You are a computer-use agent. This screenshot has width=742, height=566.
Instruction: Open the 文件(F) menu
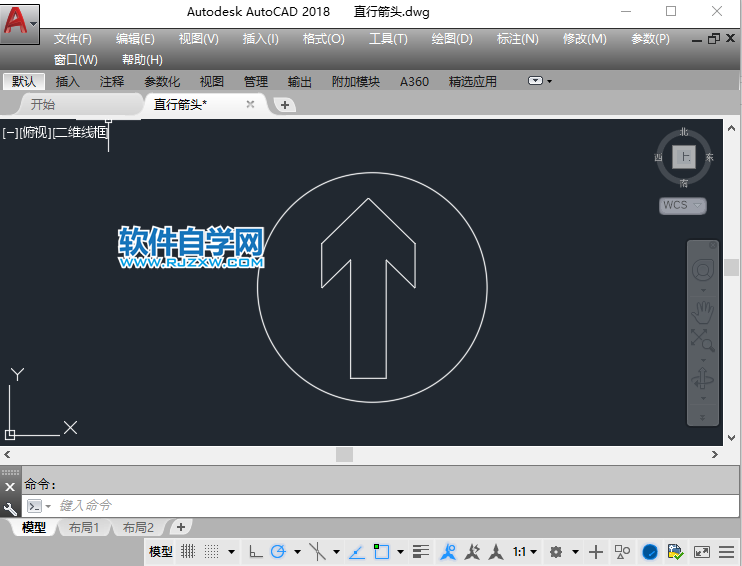(x=72, y=39)
